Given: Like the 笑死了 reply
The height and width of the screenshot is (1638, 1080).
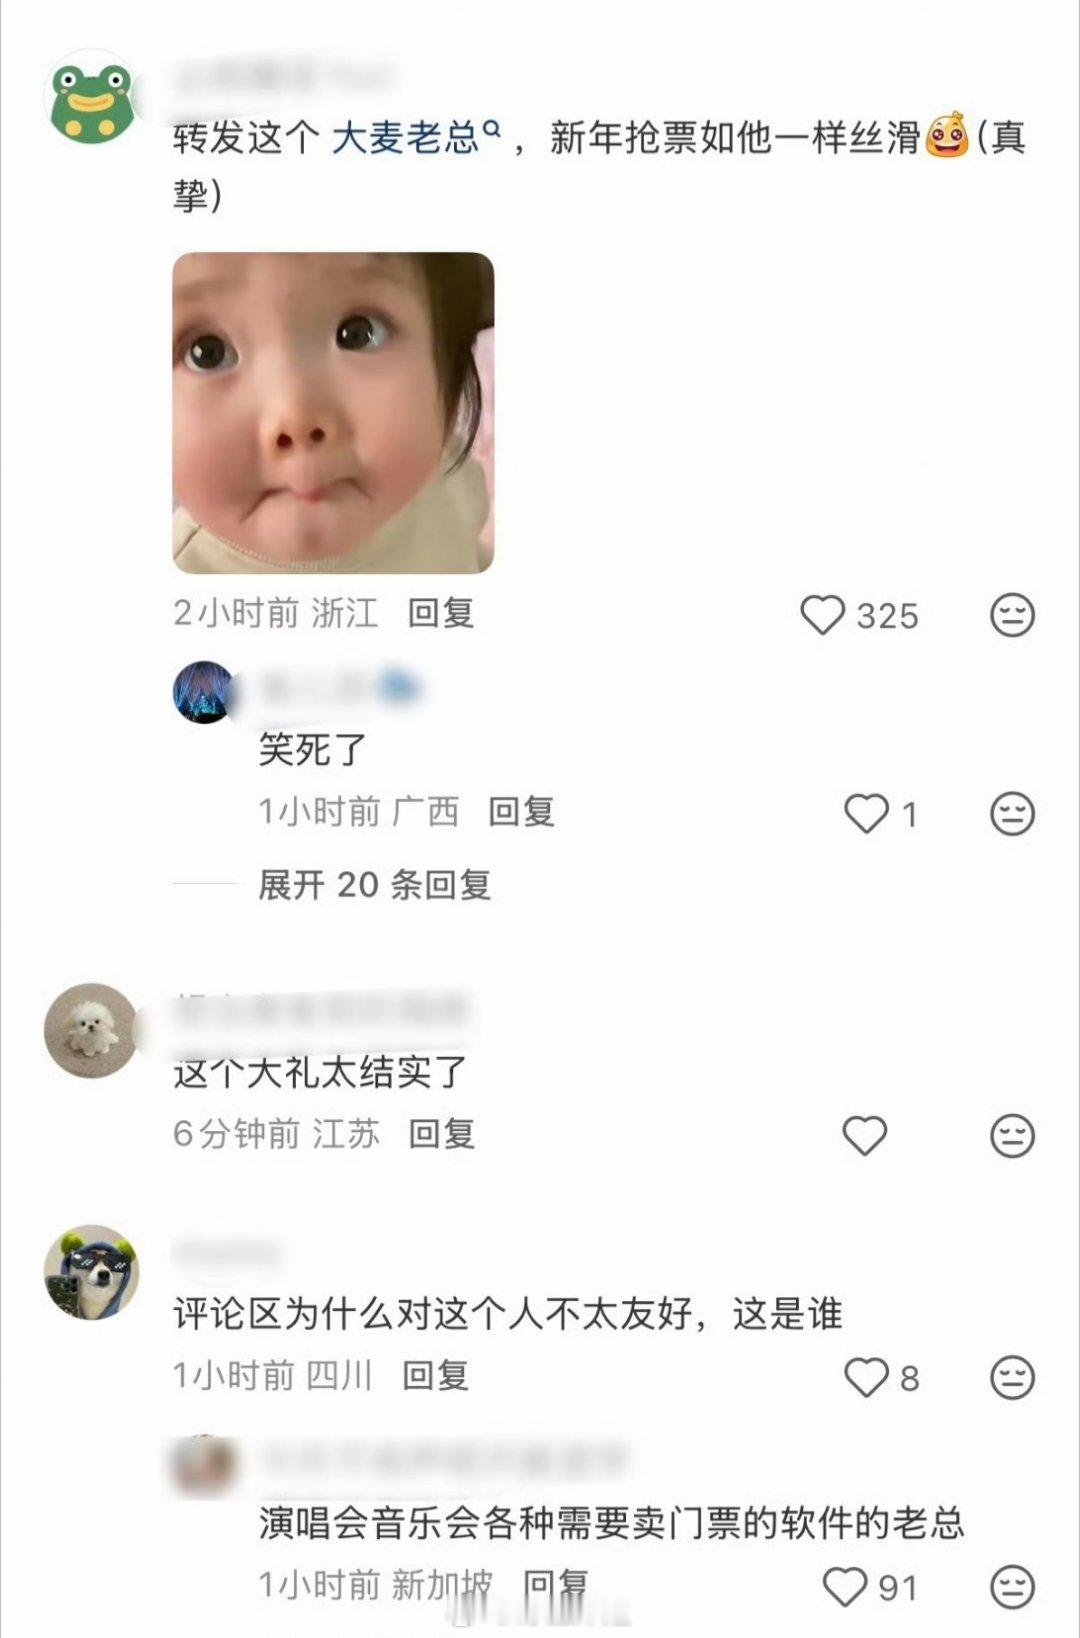Looking at the screenshot, I should tap(866, 813).
